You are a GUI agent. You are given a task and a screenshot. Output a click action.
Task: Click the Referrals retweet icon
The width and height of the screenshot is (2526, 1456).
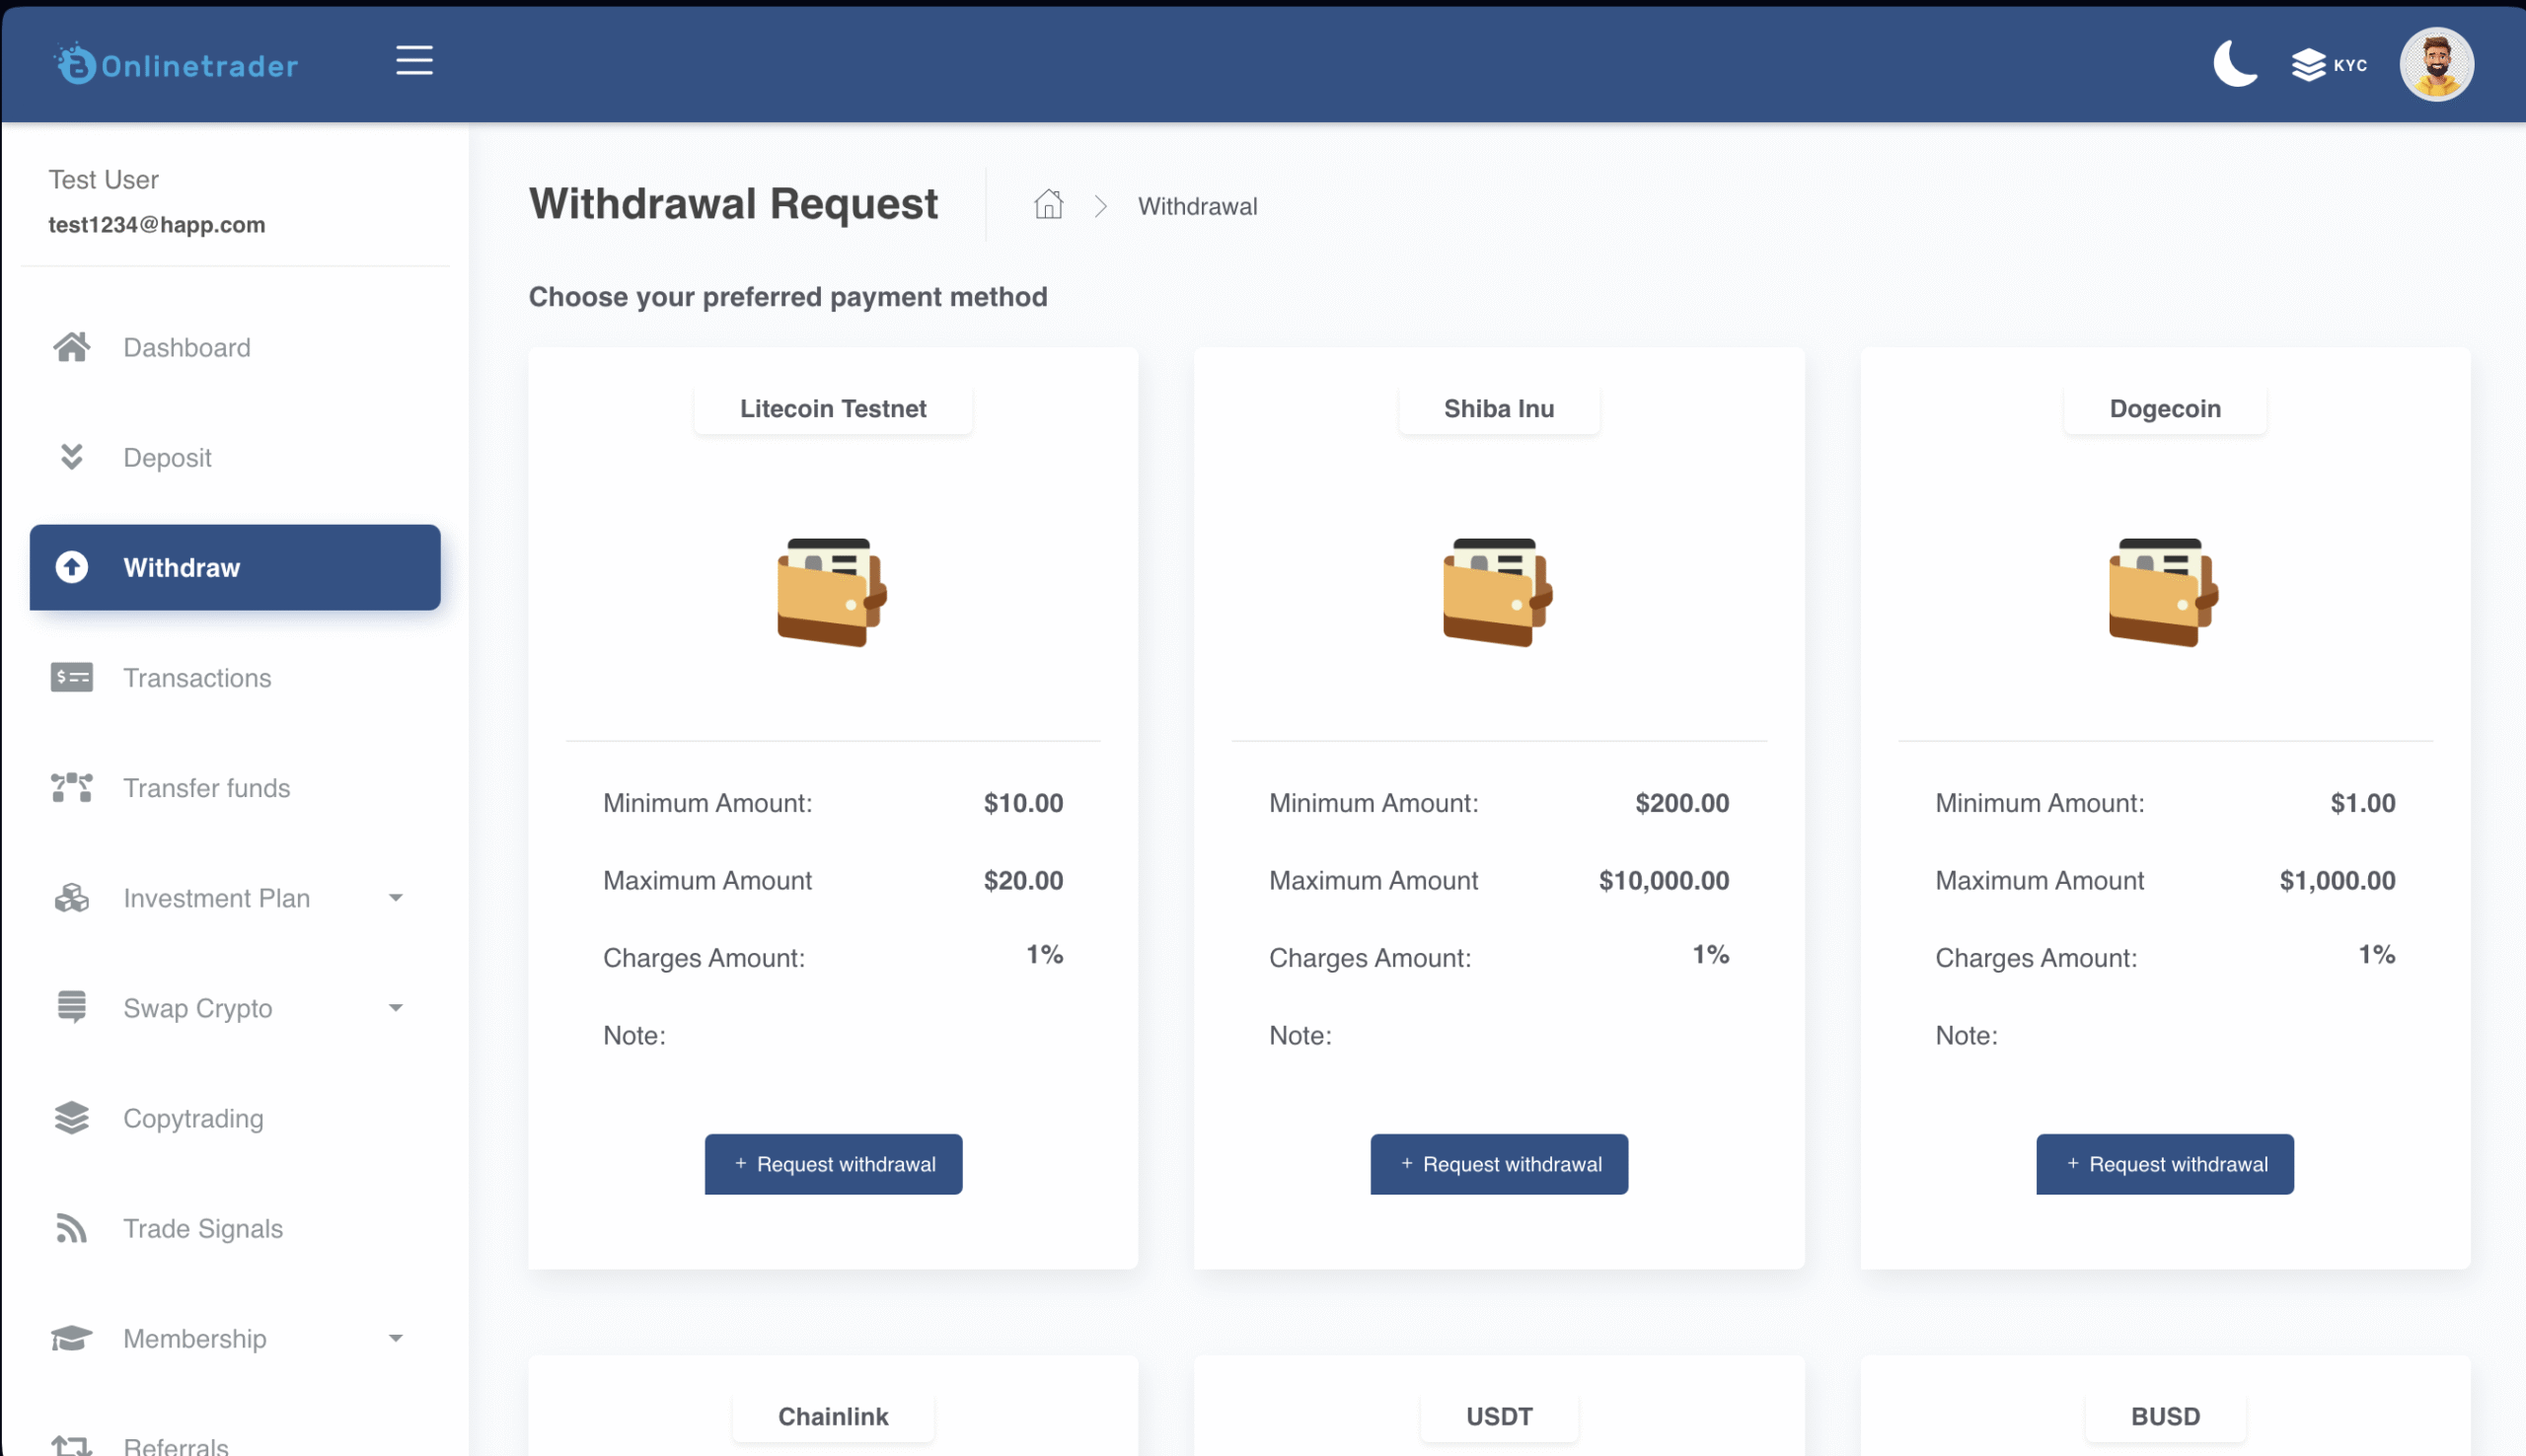[x=72, y=1444]
